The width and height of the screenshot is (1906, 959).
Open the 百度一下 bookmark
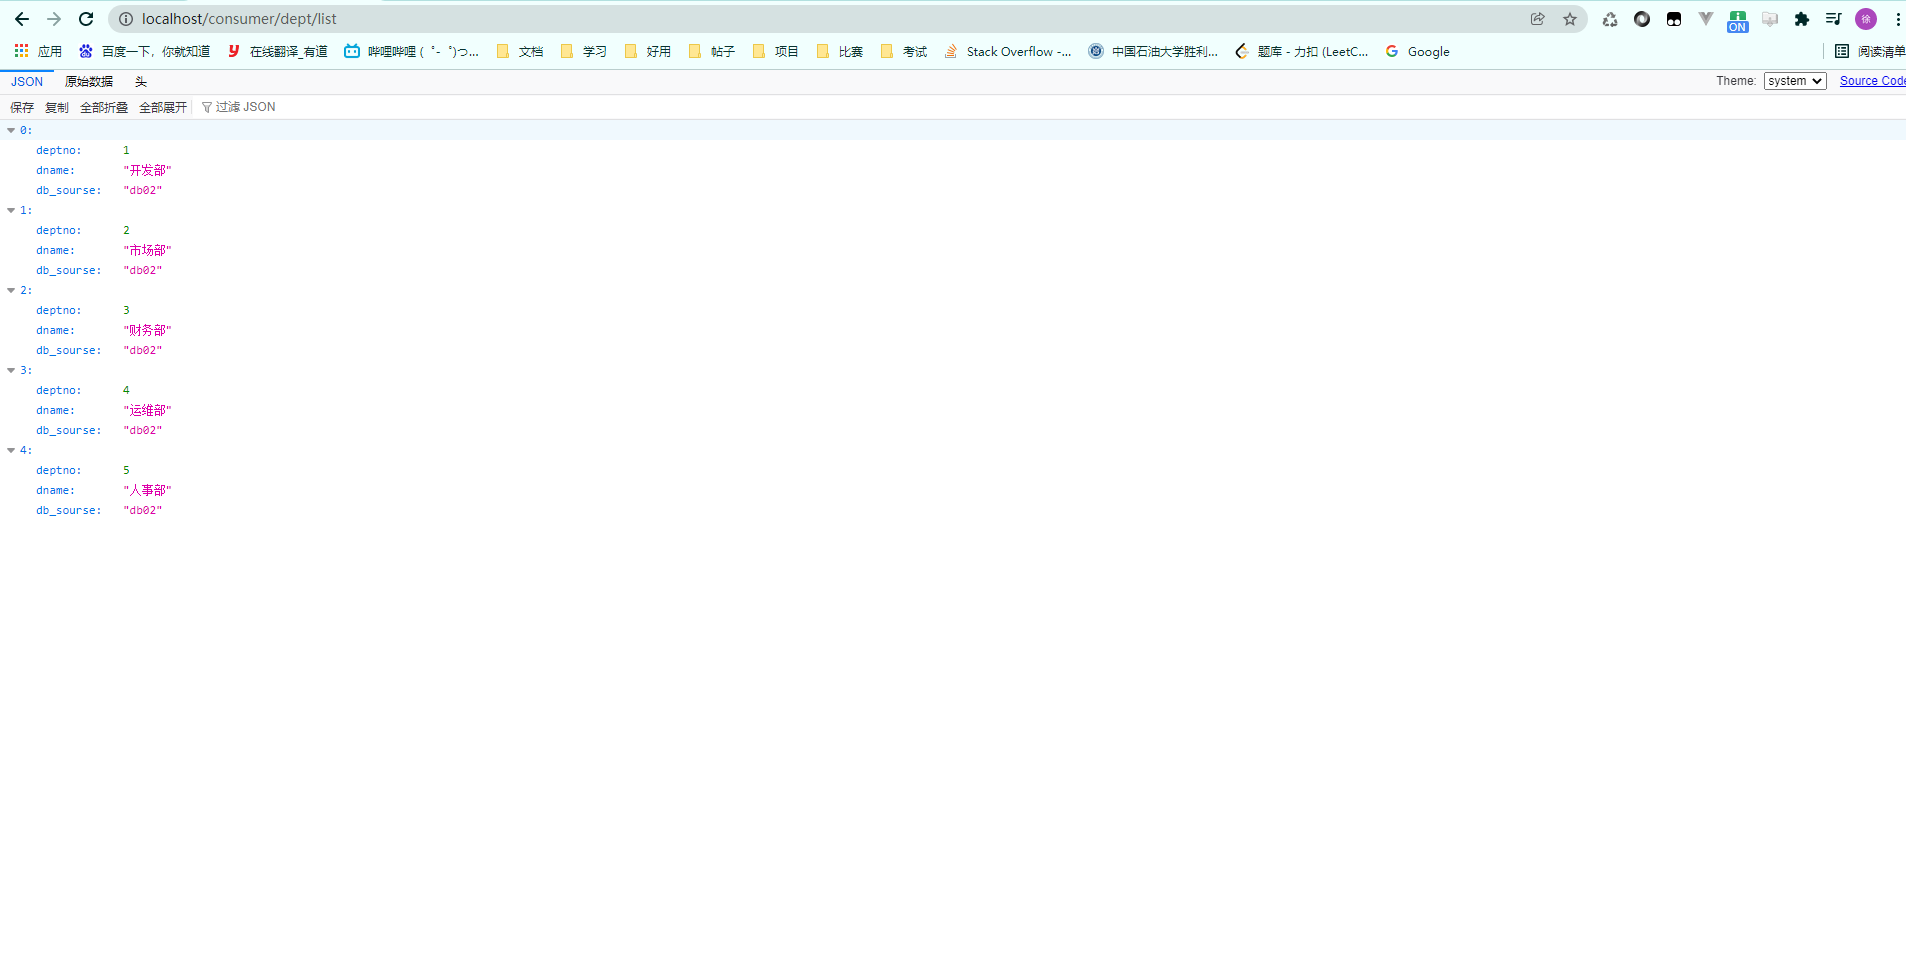click(x=144, y=51)
